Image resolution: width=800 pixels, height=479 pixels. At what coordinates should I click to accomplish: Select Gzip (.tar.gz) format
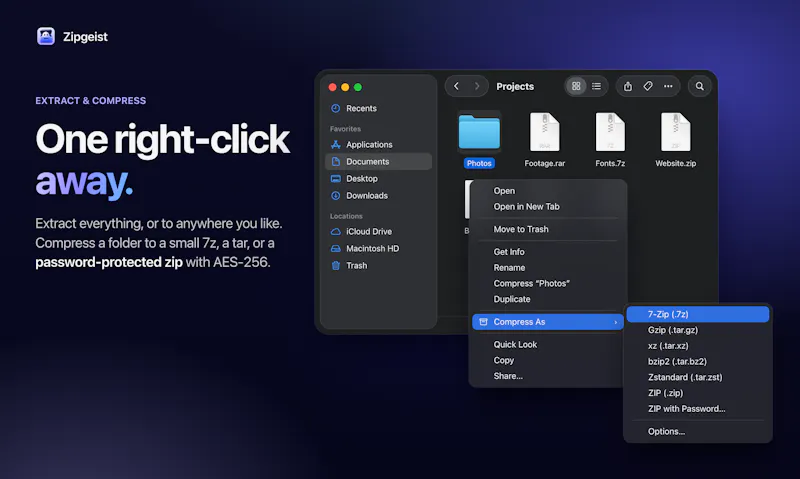pyautogui.click(x=697, y=330)
